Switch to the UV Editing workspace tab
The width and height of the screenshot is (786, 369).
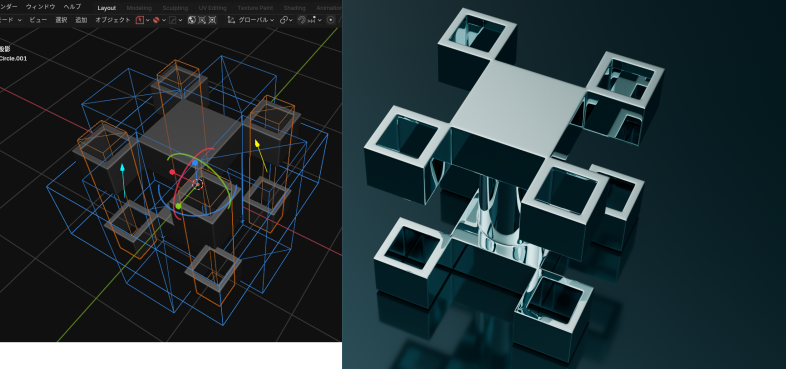click(213, 8)
